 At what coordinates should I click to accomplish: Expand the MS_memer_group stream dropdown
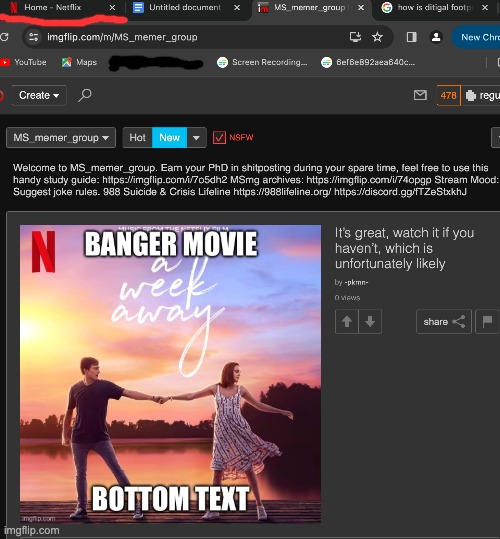pos(61,138)
